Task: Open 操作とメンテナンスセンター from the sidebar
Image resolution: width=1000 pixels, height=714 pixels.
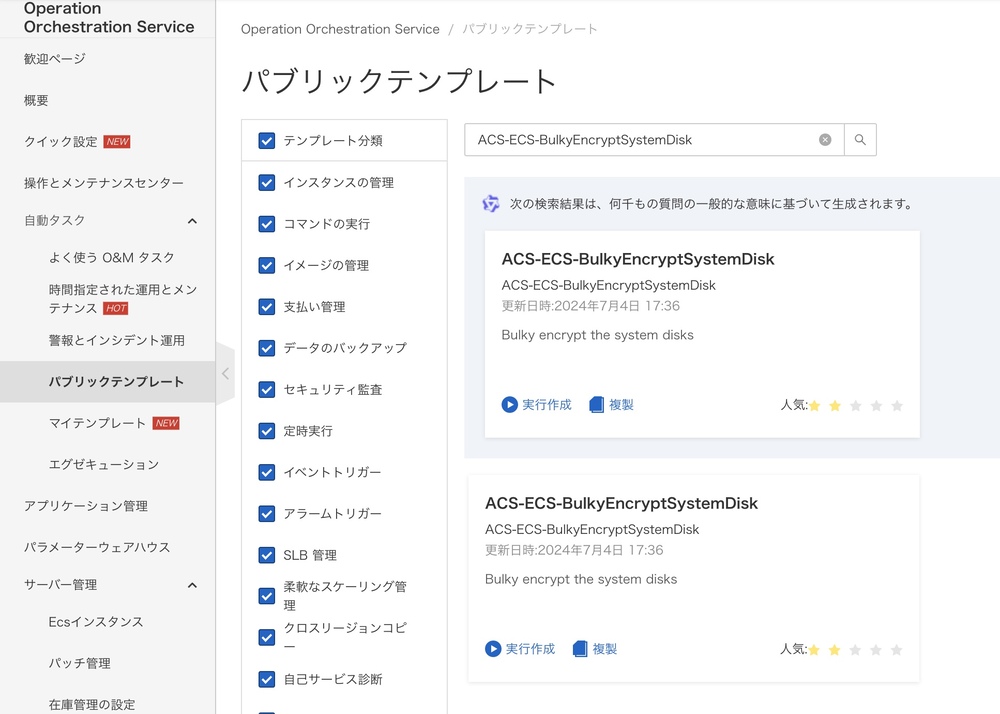Action: 104,183
